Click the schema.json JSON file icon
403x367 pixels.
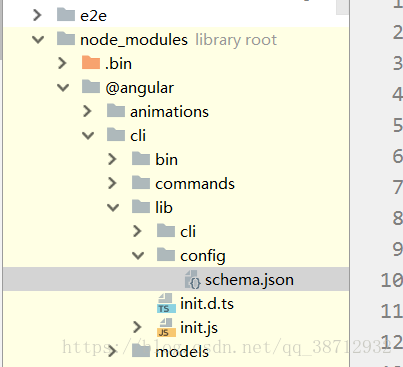click(x=193, y=279)
